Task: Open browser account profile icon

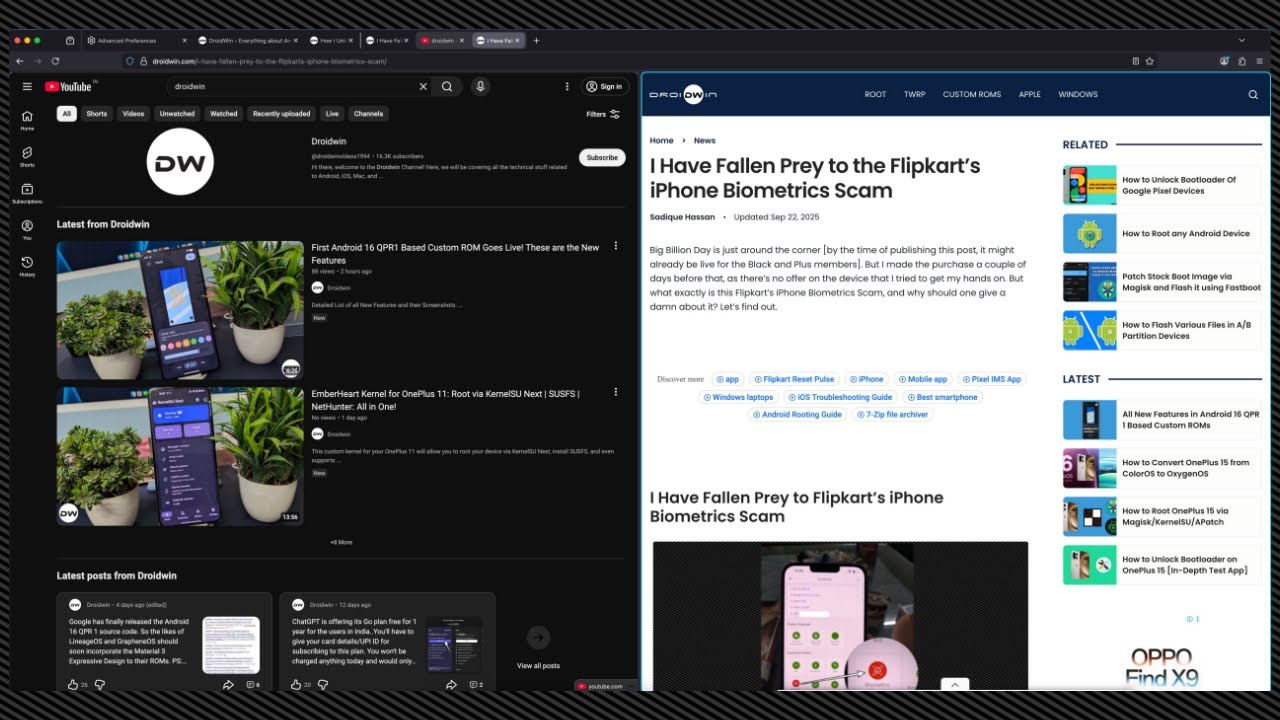Action: (x=1225, y=61)
